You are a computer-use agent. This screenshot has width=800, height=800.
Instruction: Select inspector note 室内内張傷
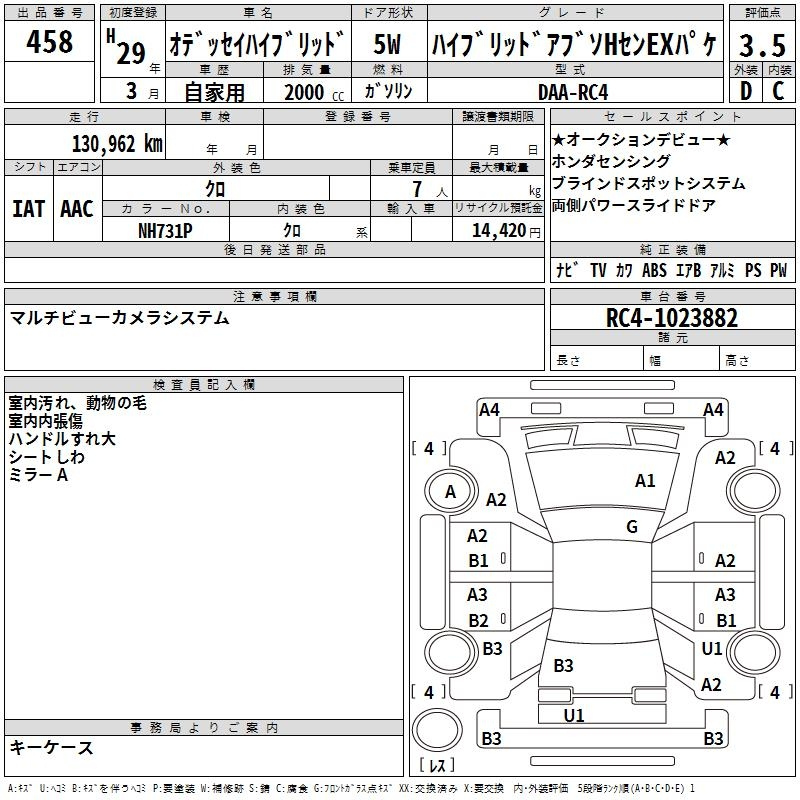click(45, 421)
